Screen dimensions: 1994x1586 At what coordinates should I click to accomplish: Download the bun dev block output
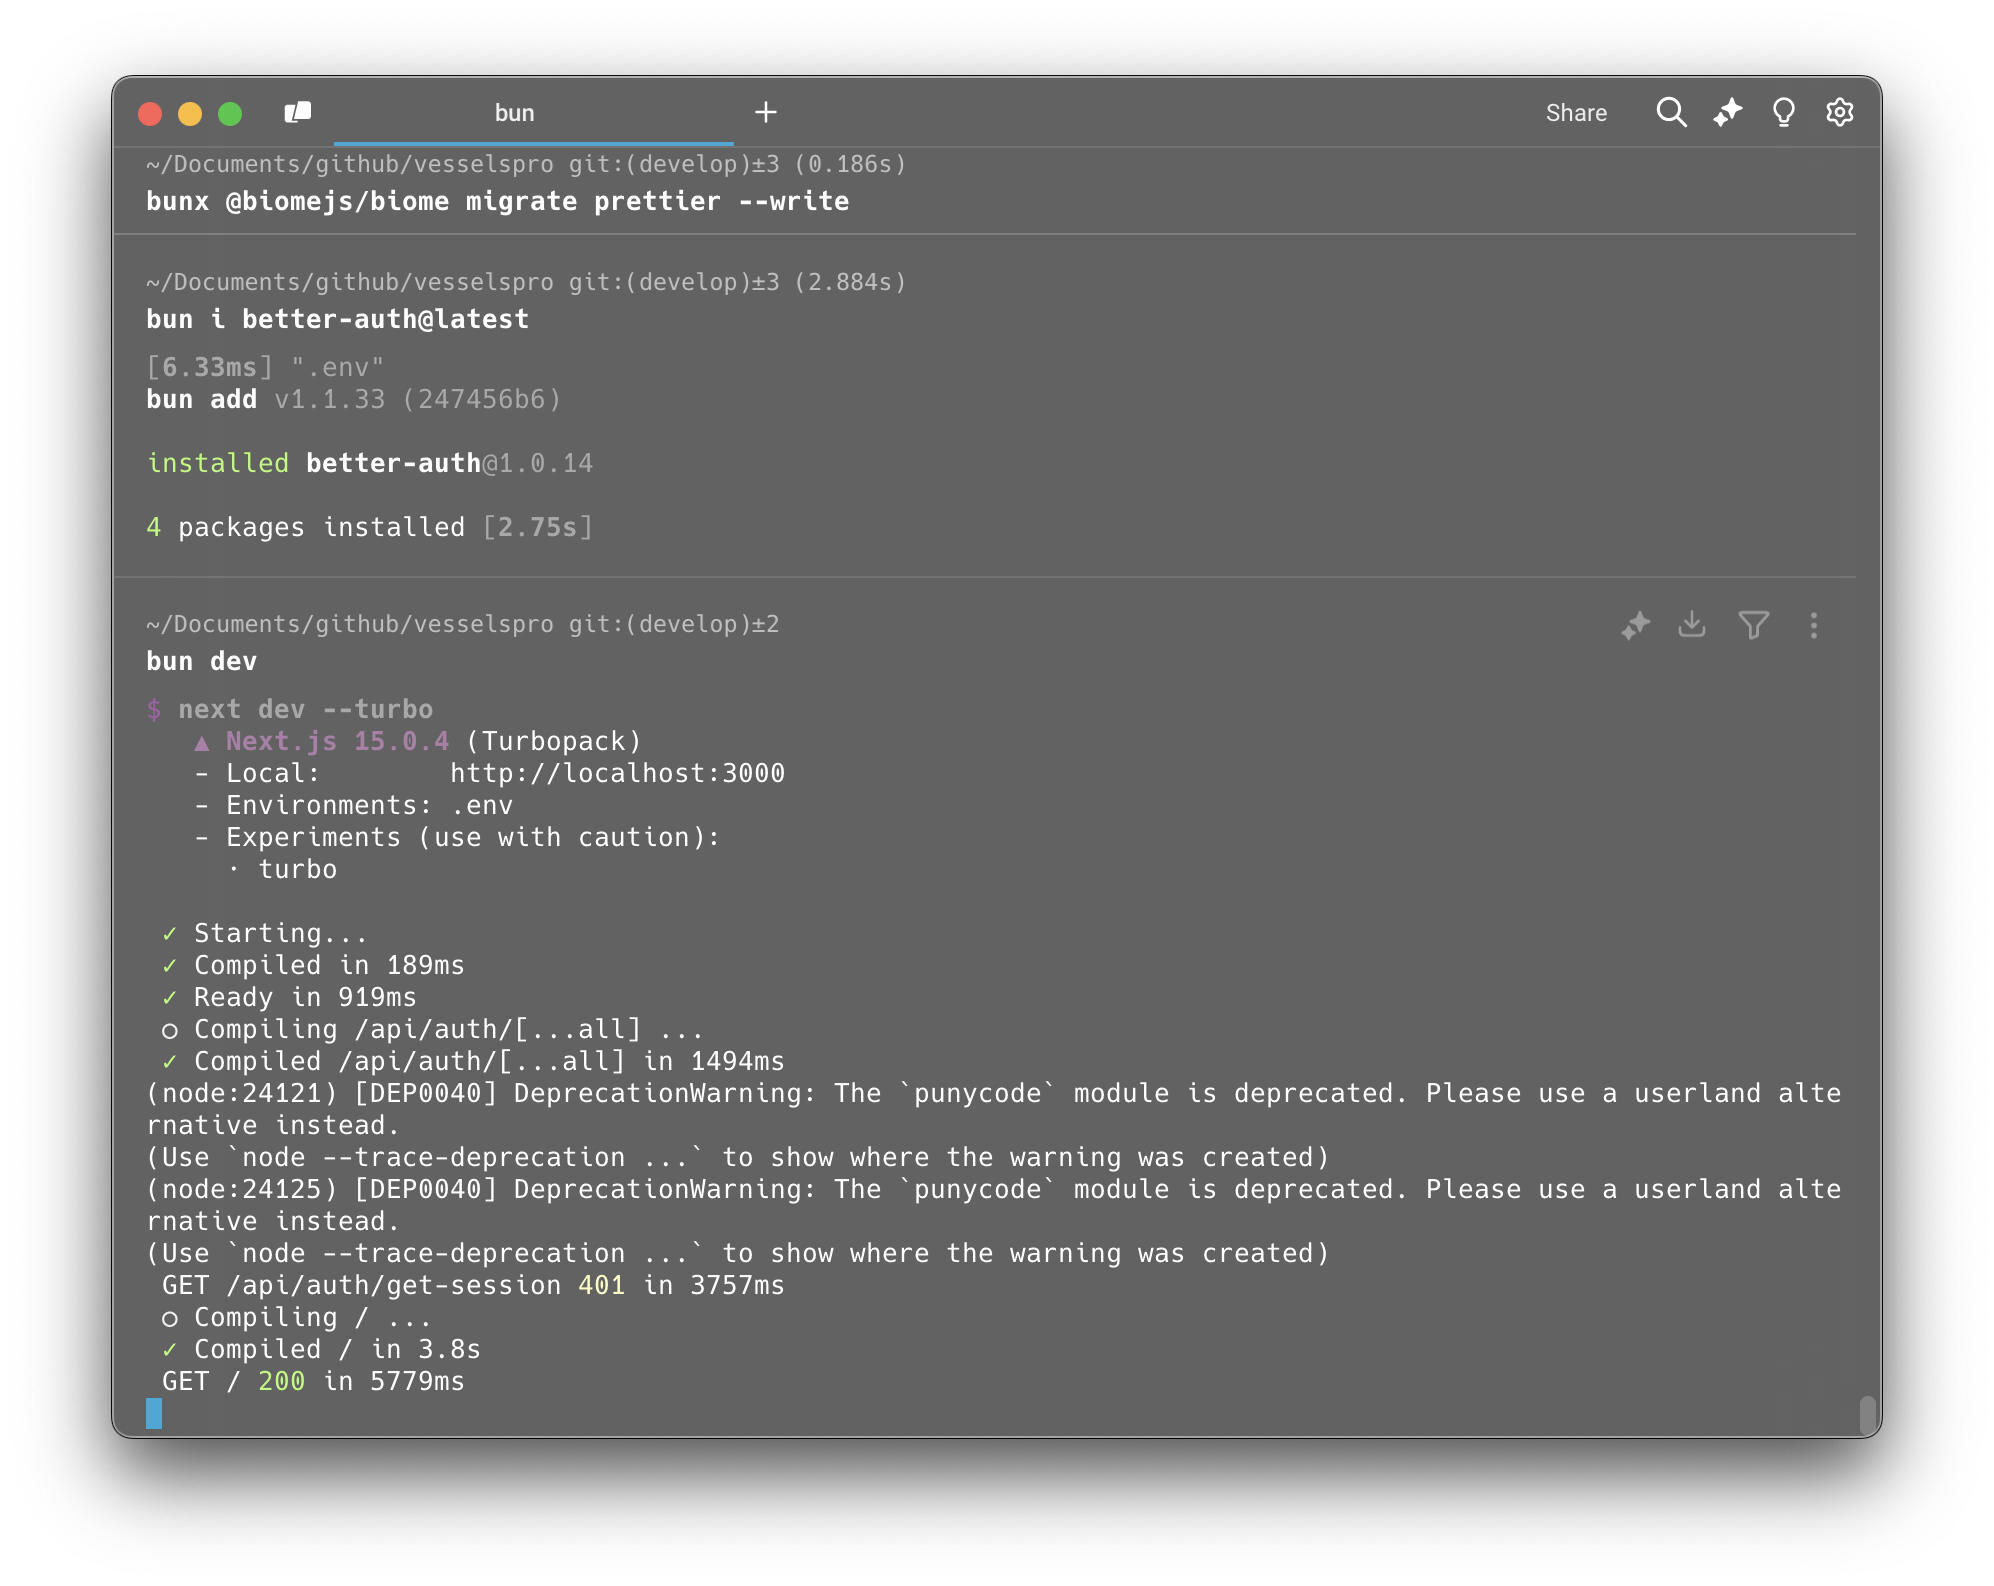coord(1692,626)
